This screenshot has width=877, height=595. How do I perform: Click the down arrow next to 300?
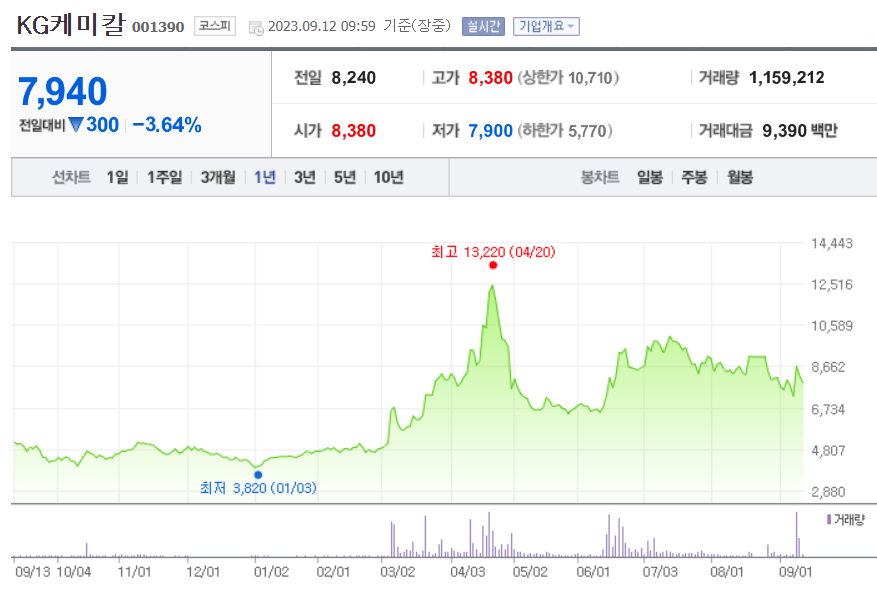[x=76, y=124]
